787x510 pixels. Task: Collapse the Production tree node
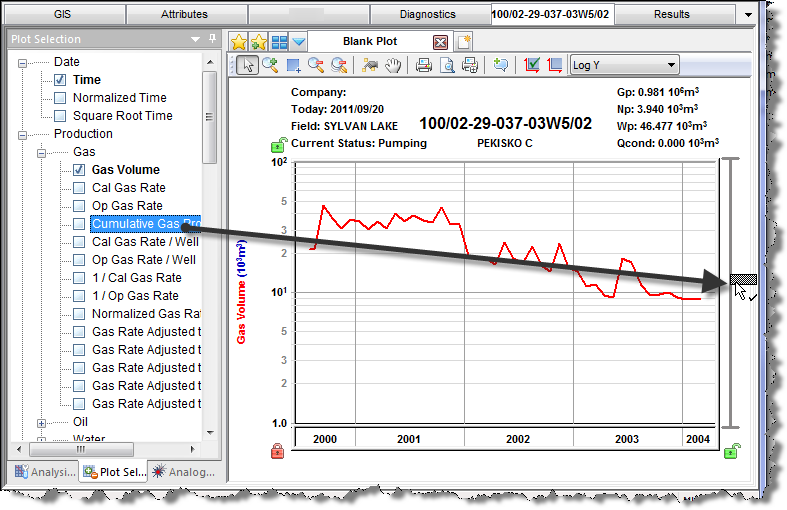point(24,134)
